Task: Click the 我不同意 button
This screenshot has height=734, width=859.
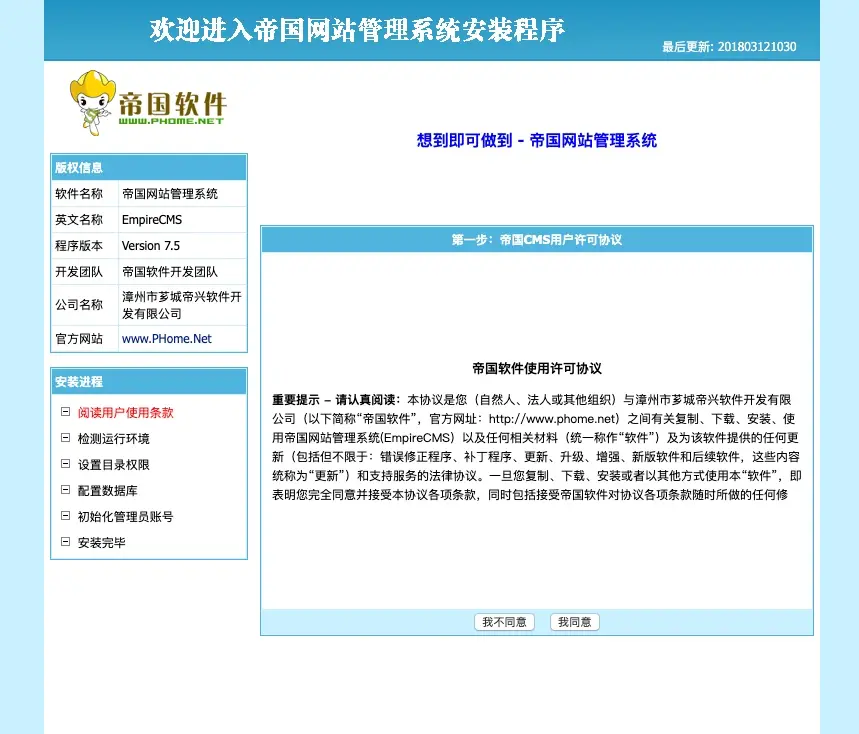Action: [504, 622]
